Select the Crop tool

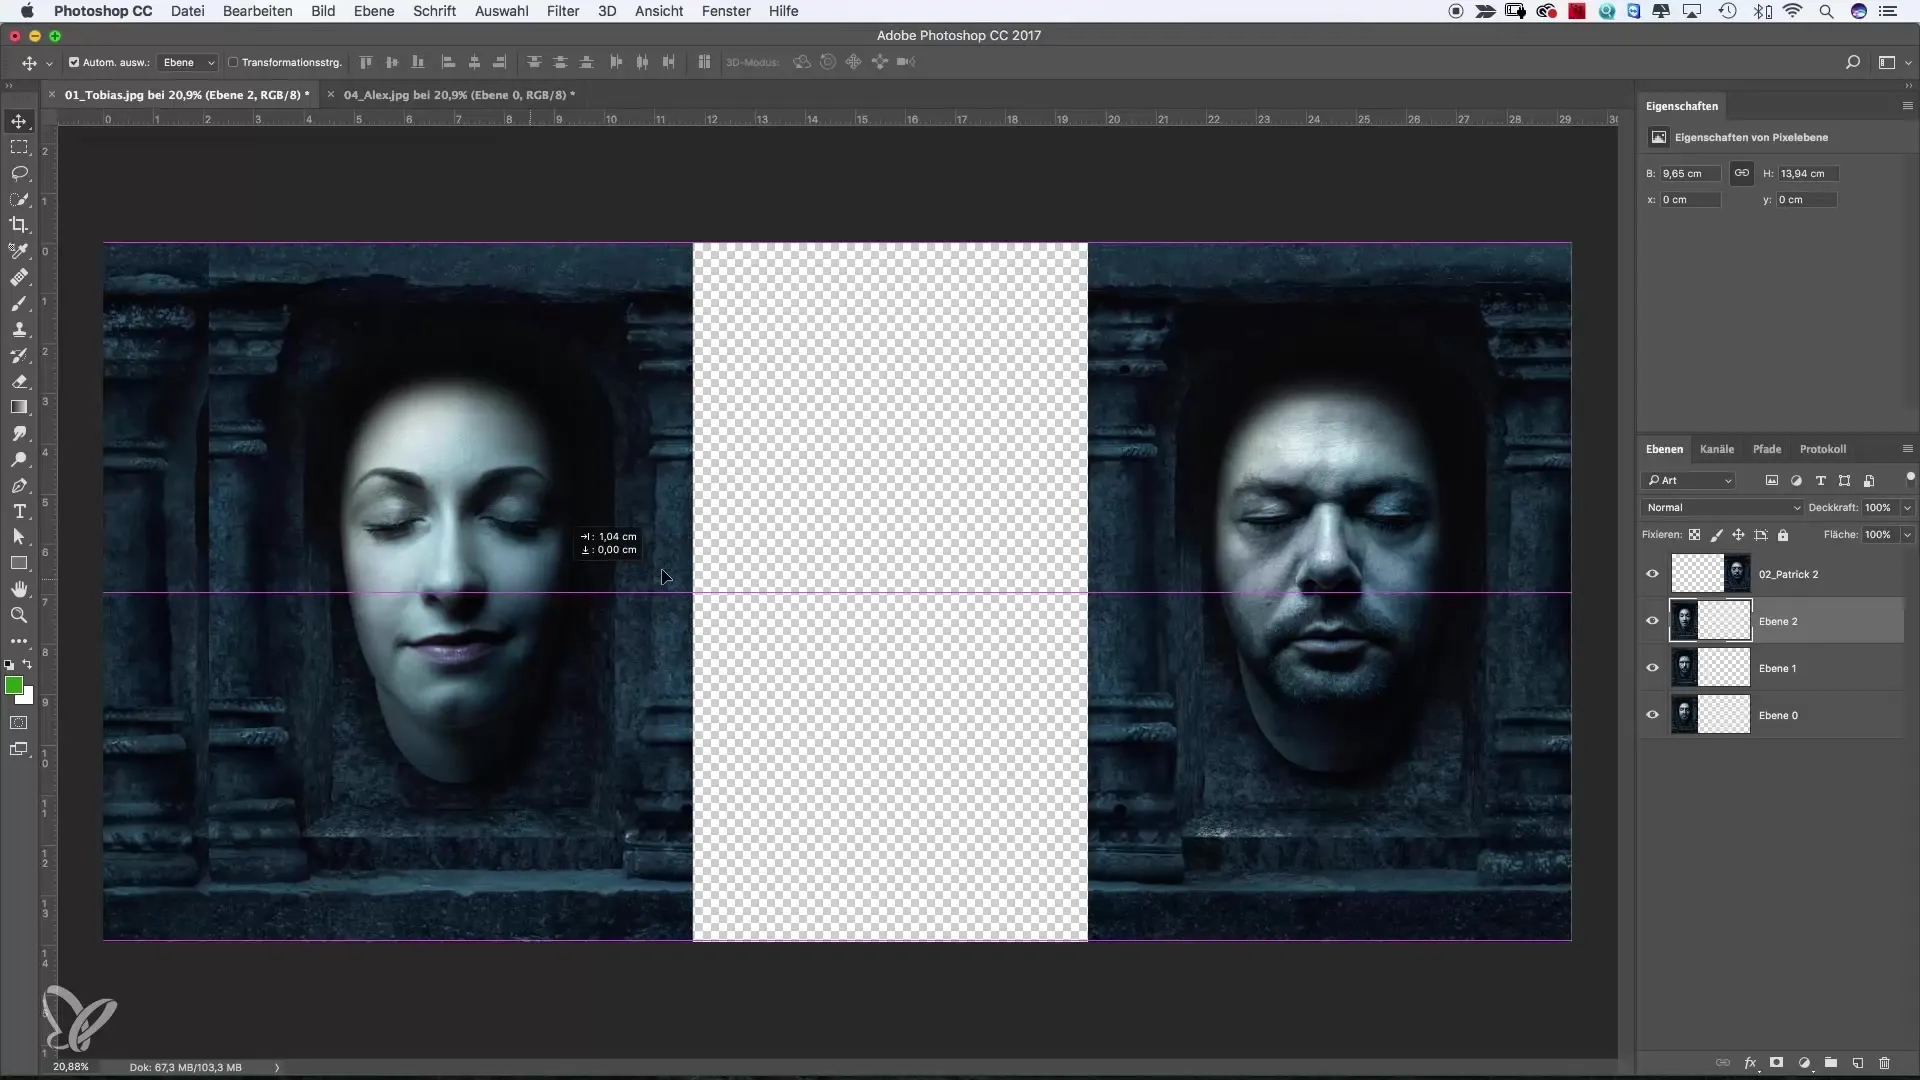(x=19, y=225)
